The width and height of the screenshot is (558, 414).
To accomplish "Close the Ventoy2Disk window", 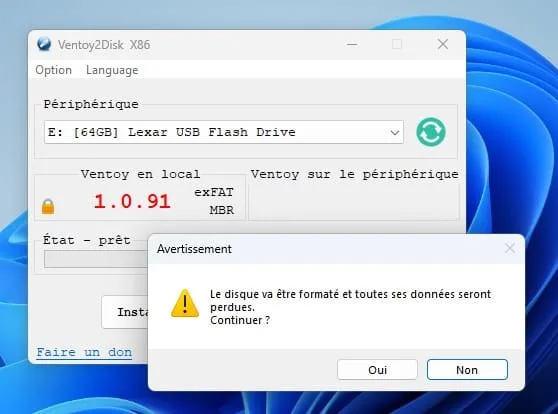I will pyautogui.click(x=443, y=44).
